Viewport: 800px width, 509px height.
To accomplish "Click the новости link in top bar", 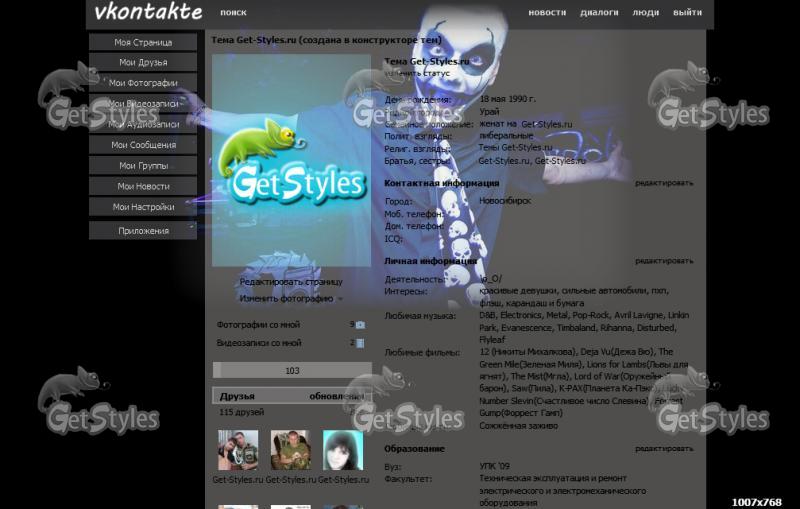I will [546, 13].
